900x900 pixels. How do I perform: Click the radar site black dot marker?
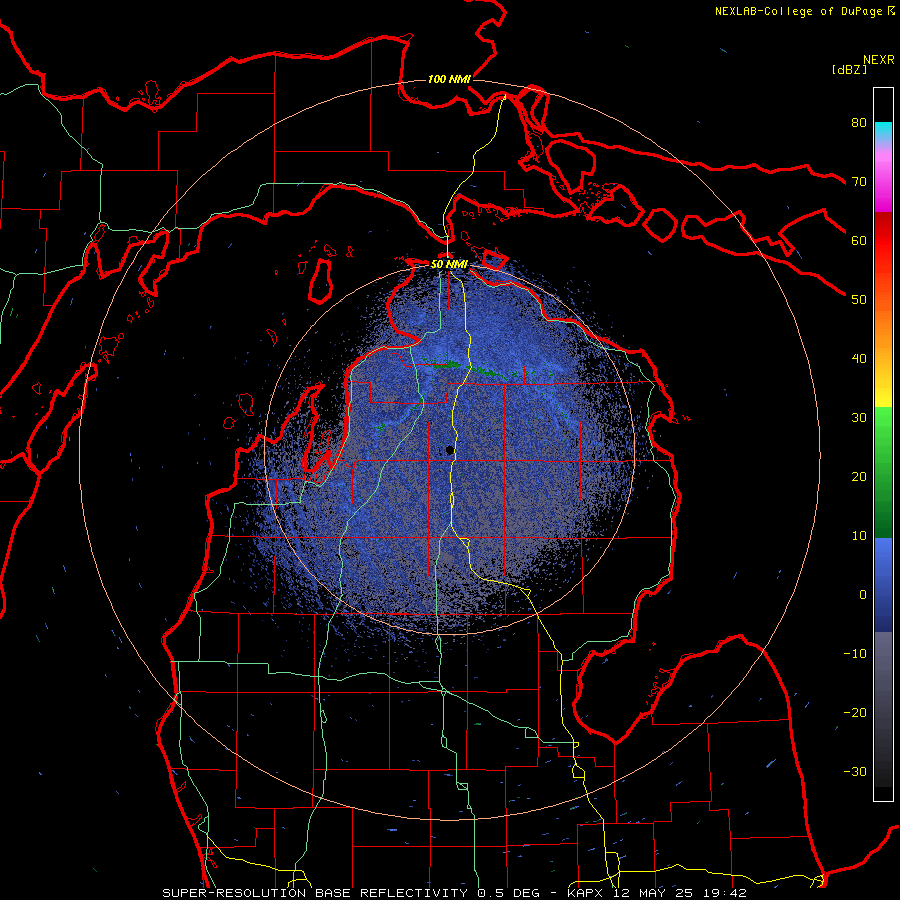pos(450,450)
